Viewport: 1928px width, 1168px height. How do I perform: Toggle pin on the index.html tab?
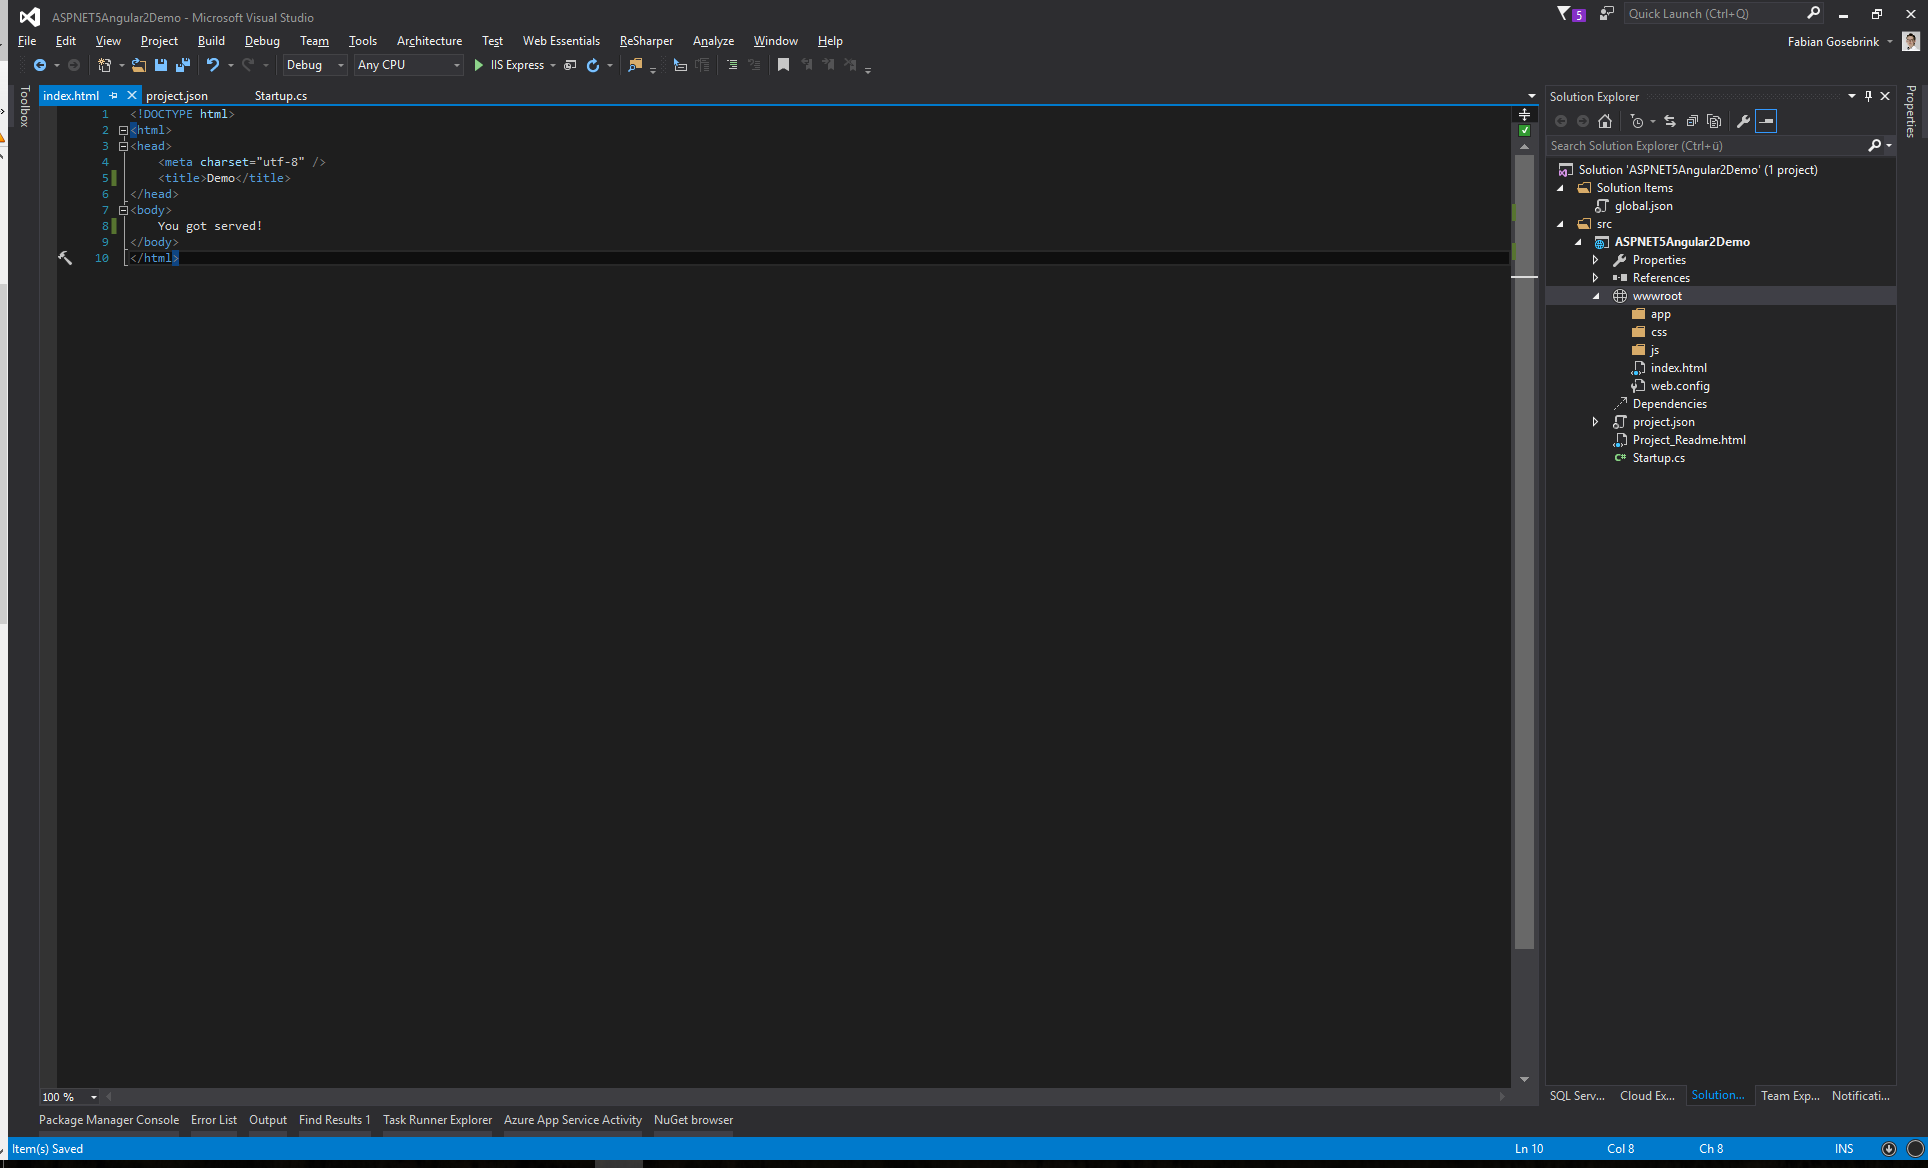(113, 96)
